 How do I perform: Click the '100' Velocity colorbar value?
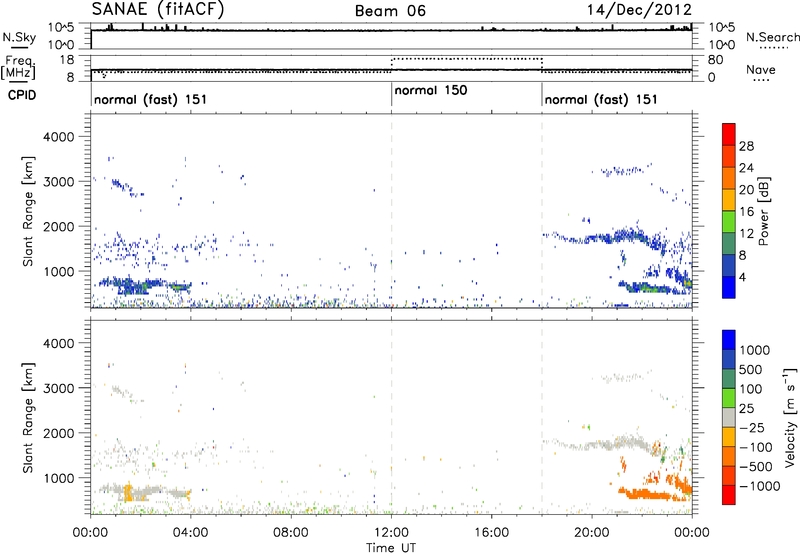[751, 389]
